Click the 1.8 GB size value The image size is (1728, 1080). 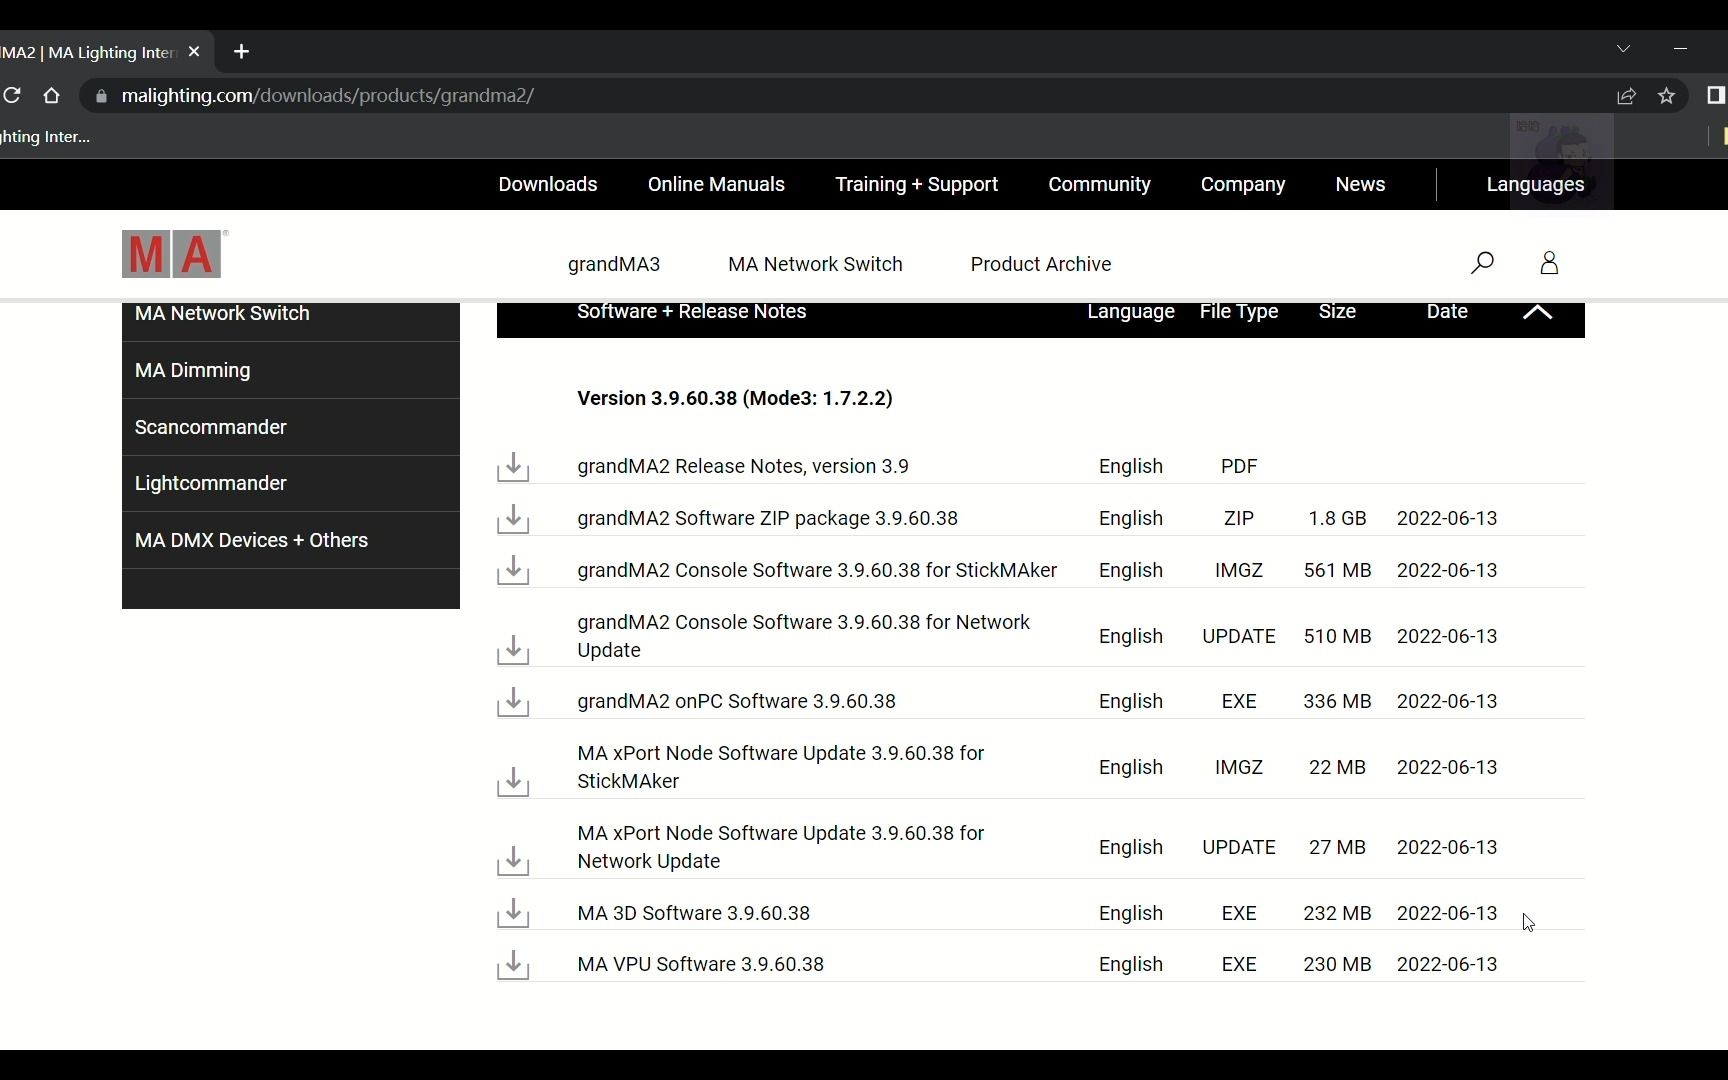click(1337, 518)
